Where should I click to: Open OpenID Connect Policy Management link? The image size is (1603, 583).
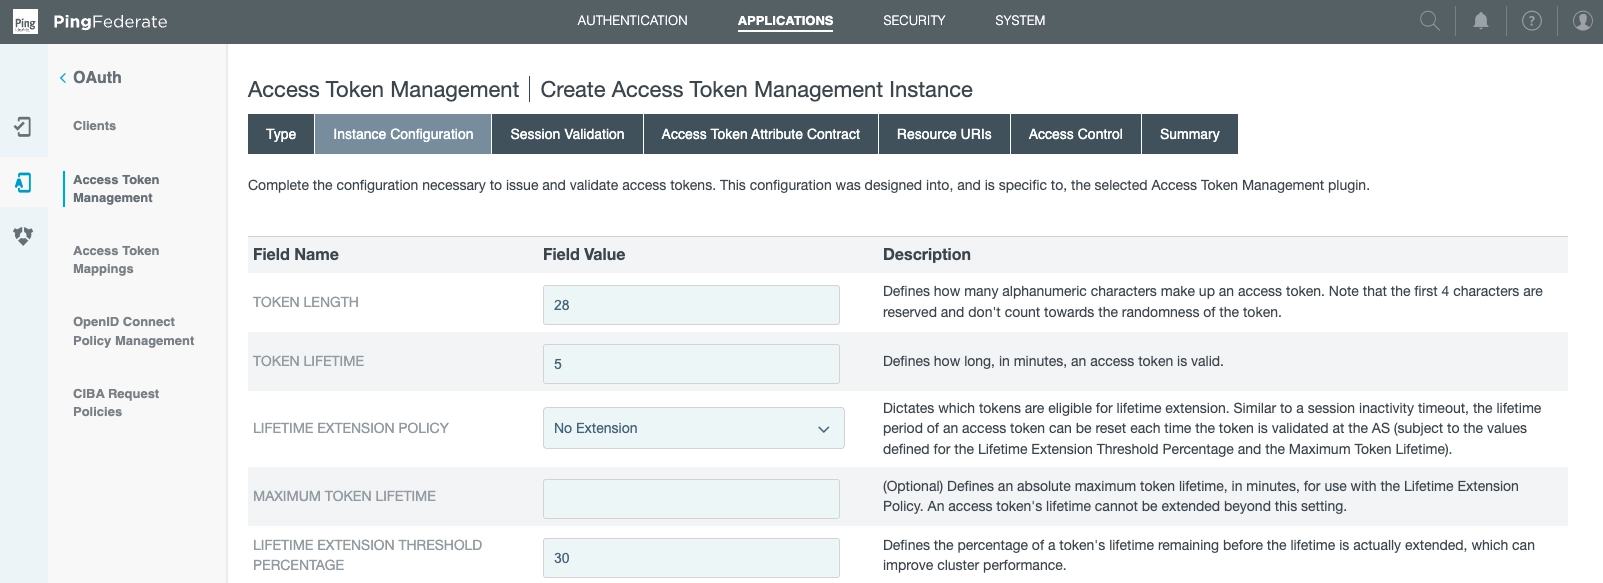[133, 331]
